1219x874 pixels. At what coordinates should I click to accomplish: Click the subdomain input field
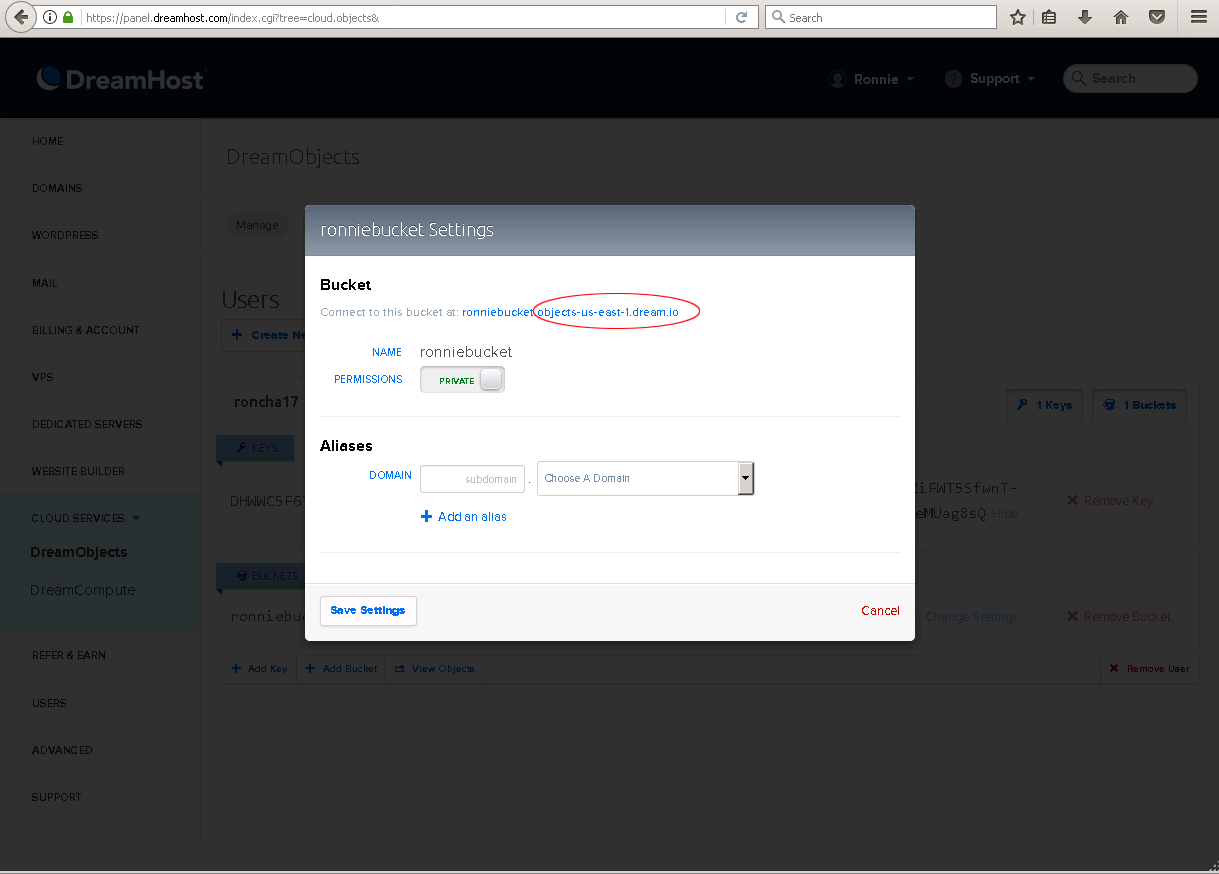click(x=472, y=479)
